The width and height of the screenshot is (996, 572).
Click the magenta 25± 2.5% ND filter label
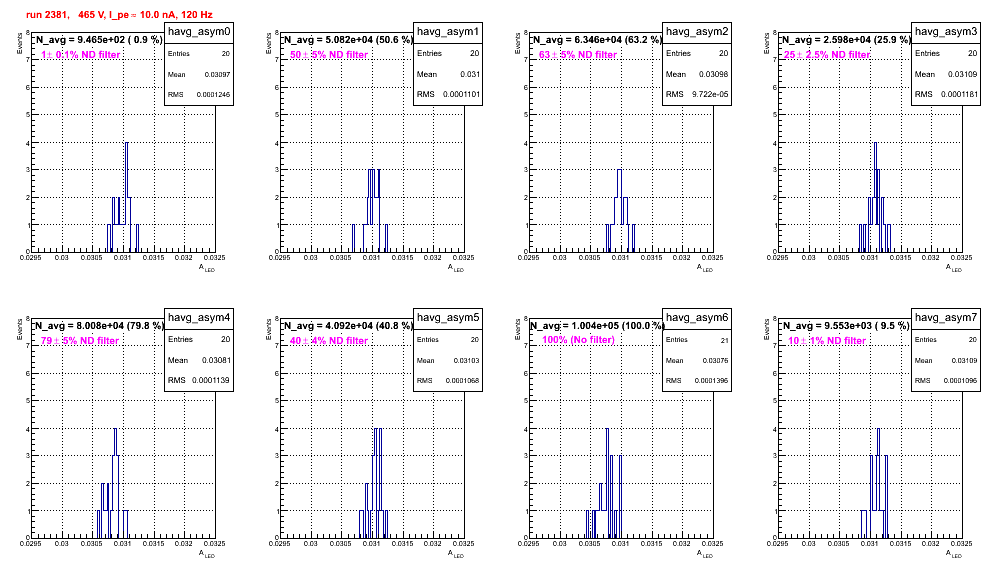(827, 55)
